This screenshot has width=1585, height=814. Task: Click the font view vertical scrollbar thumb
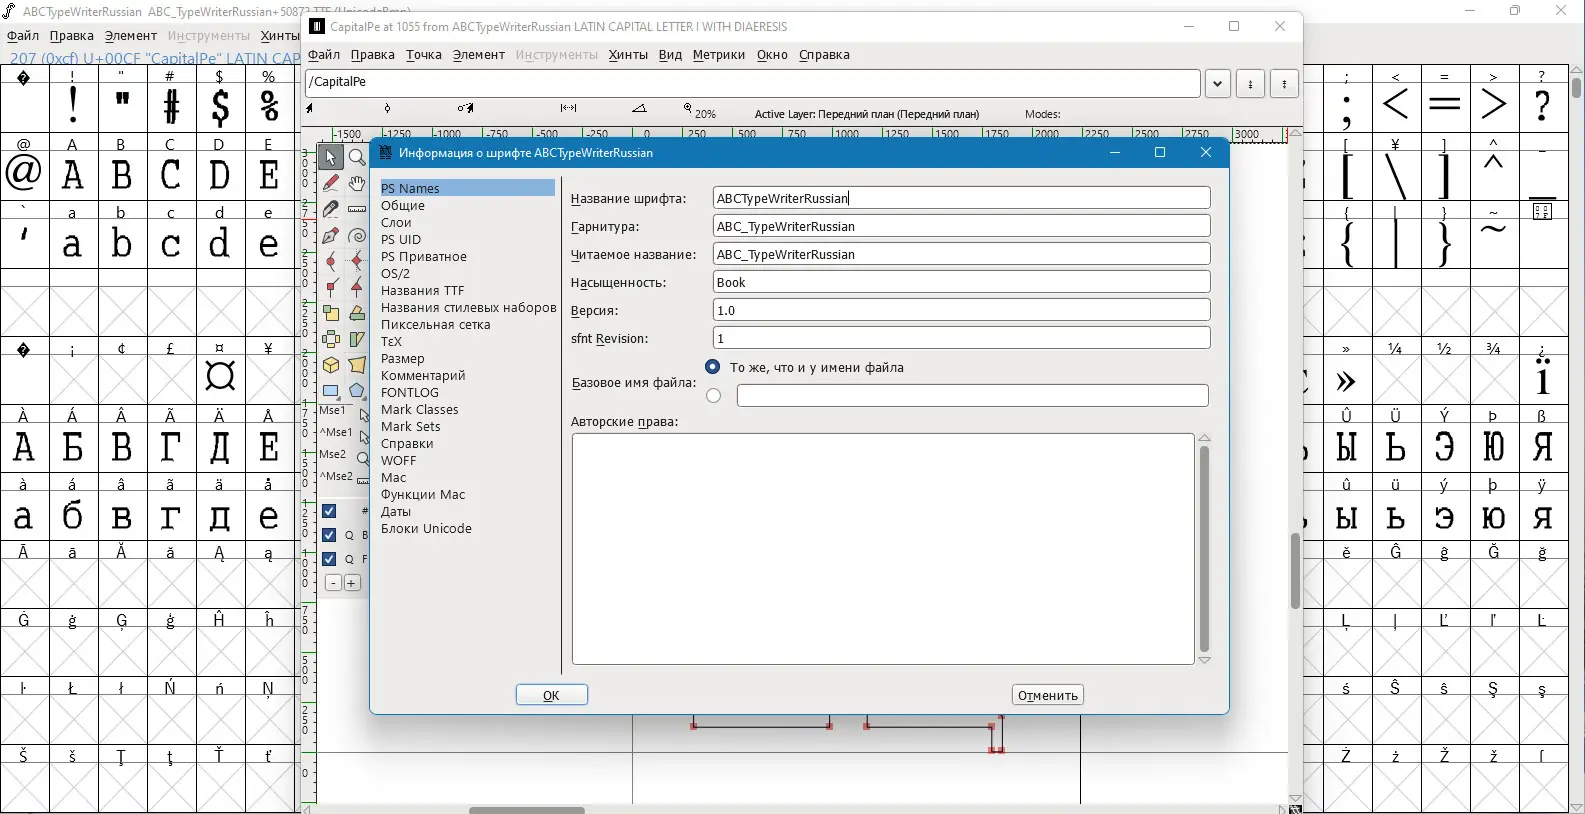(1577, 89)
